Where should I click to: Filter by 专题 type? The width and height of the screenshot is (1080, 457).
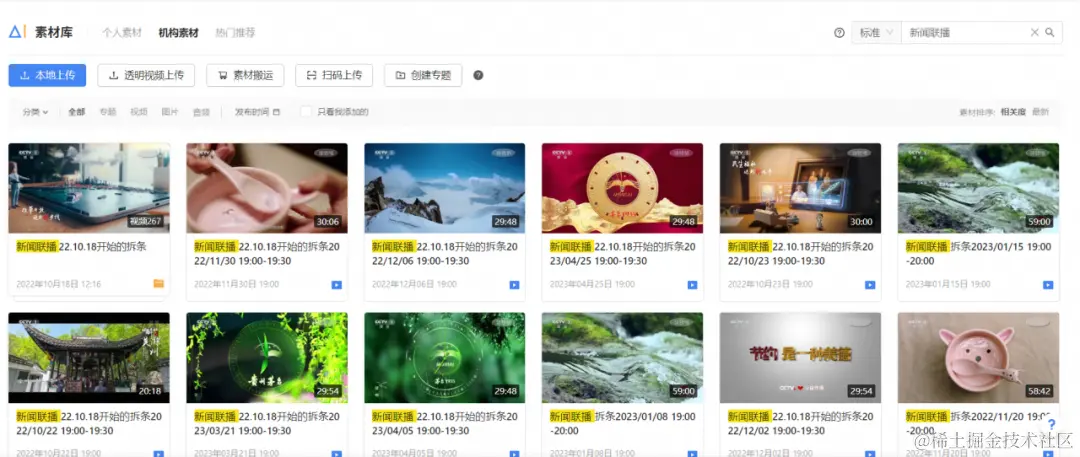point(107,112)
